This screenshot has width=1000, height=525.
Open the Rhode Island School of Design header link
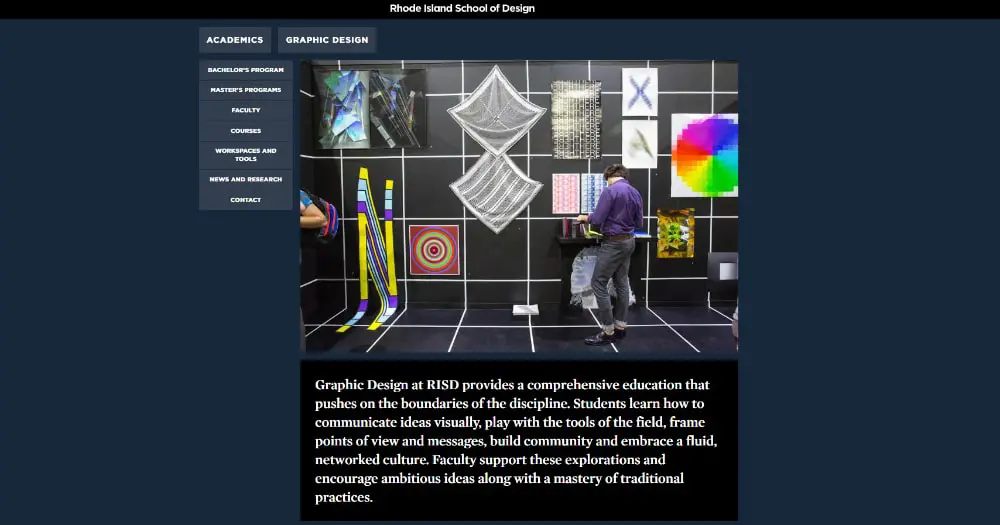pyautogui.click(x=462, y=8)
